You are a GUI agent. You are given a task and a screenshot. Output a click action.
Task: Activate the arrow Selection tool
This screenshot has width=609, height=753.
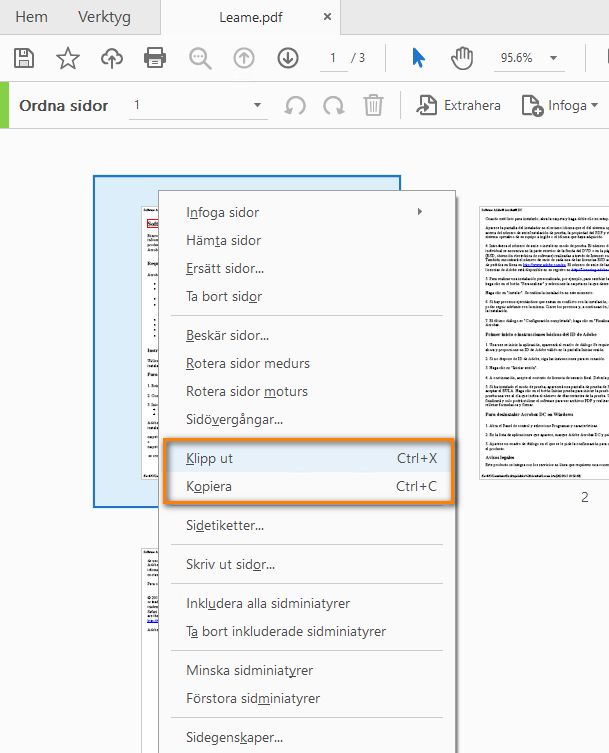(418, 58)
